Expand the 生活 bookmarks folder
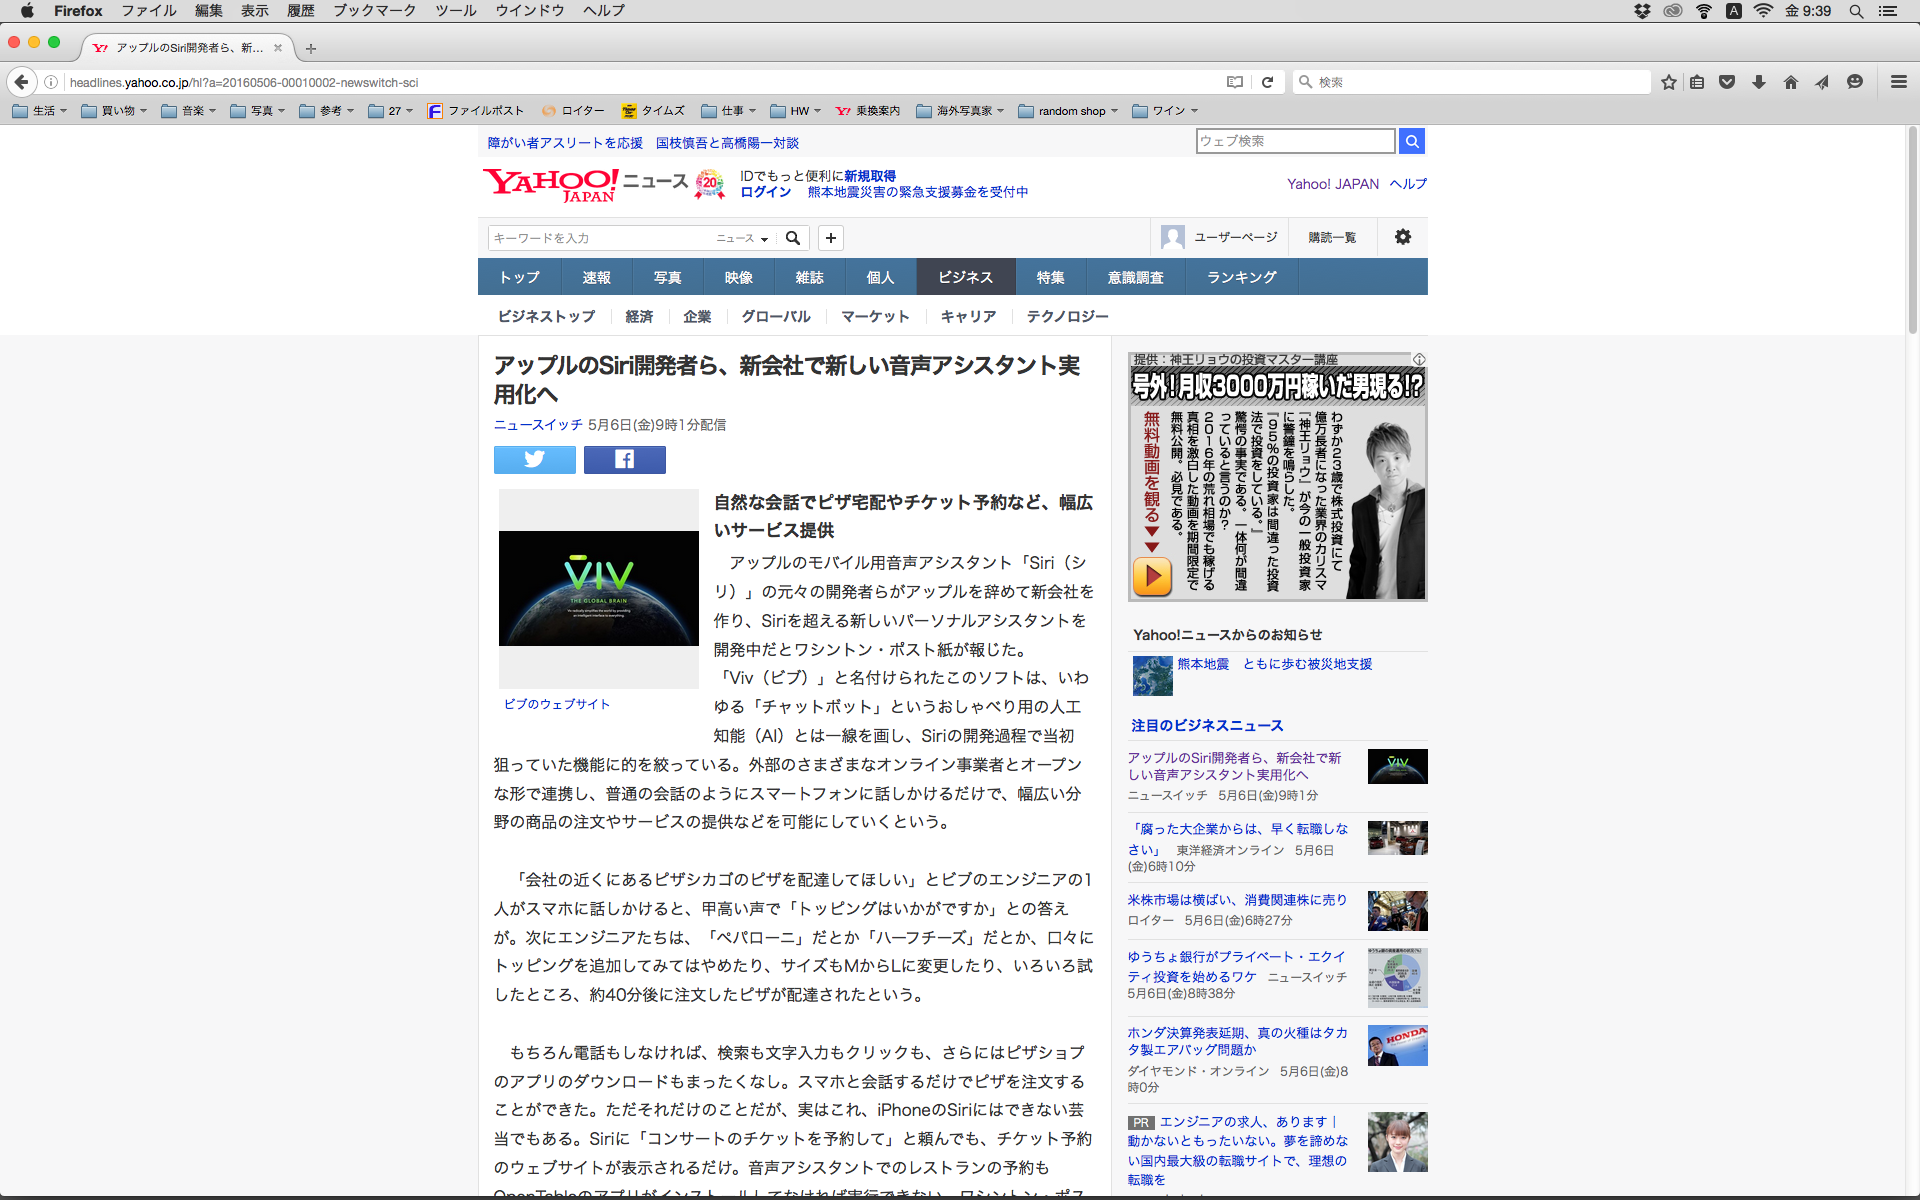1920x1200 pixels. tap(40, 111)
